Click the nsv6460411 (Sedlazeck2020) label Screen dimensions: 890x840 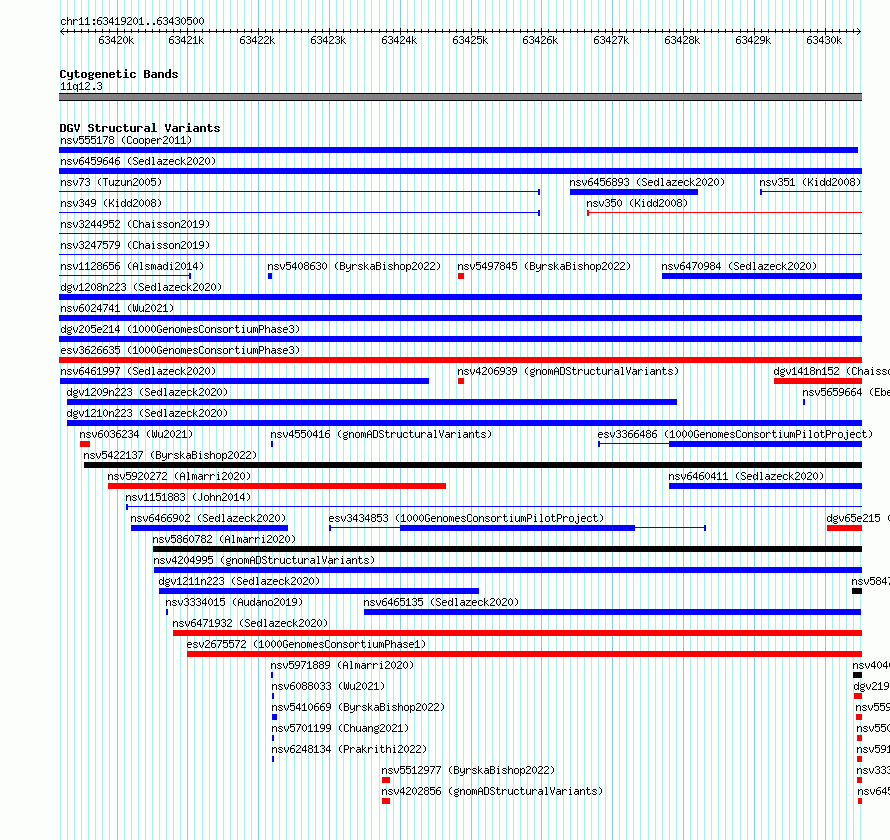[746, 476]
